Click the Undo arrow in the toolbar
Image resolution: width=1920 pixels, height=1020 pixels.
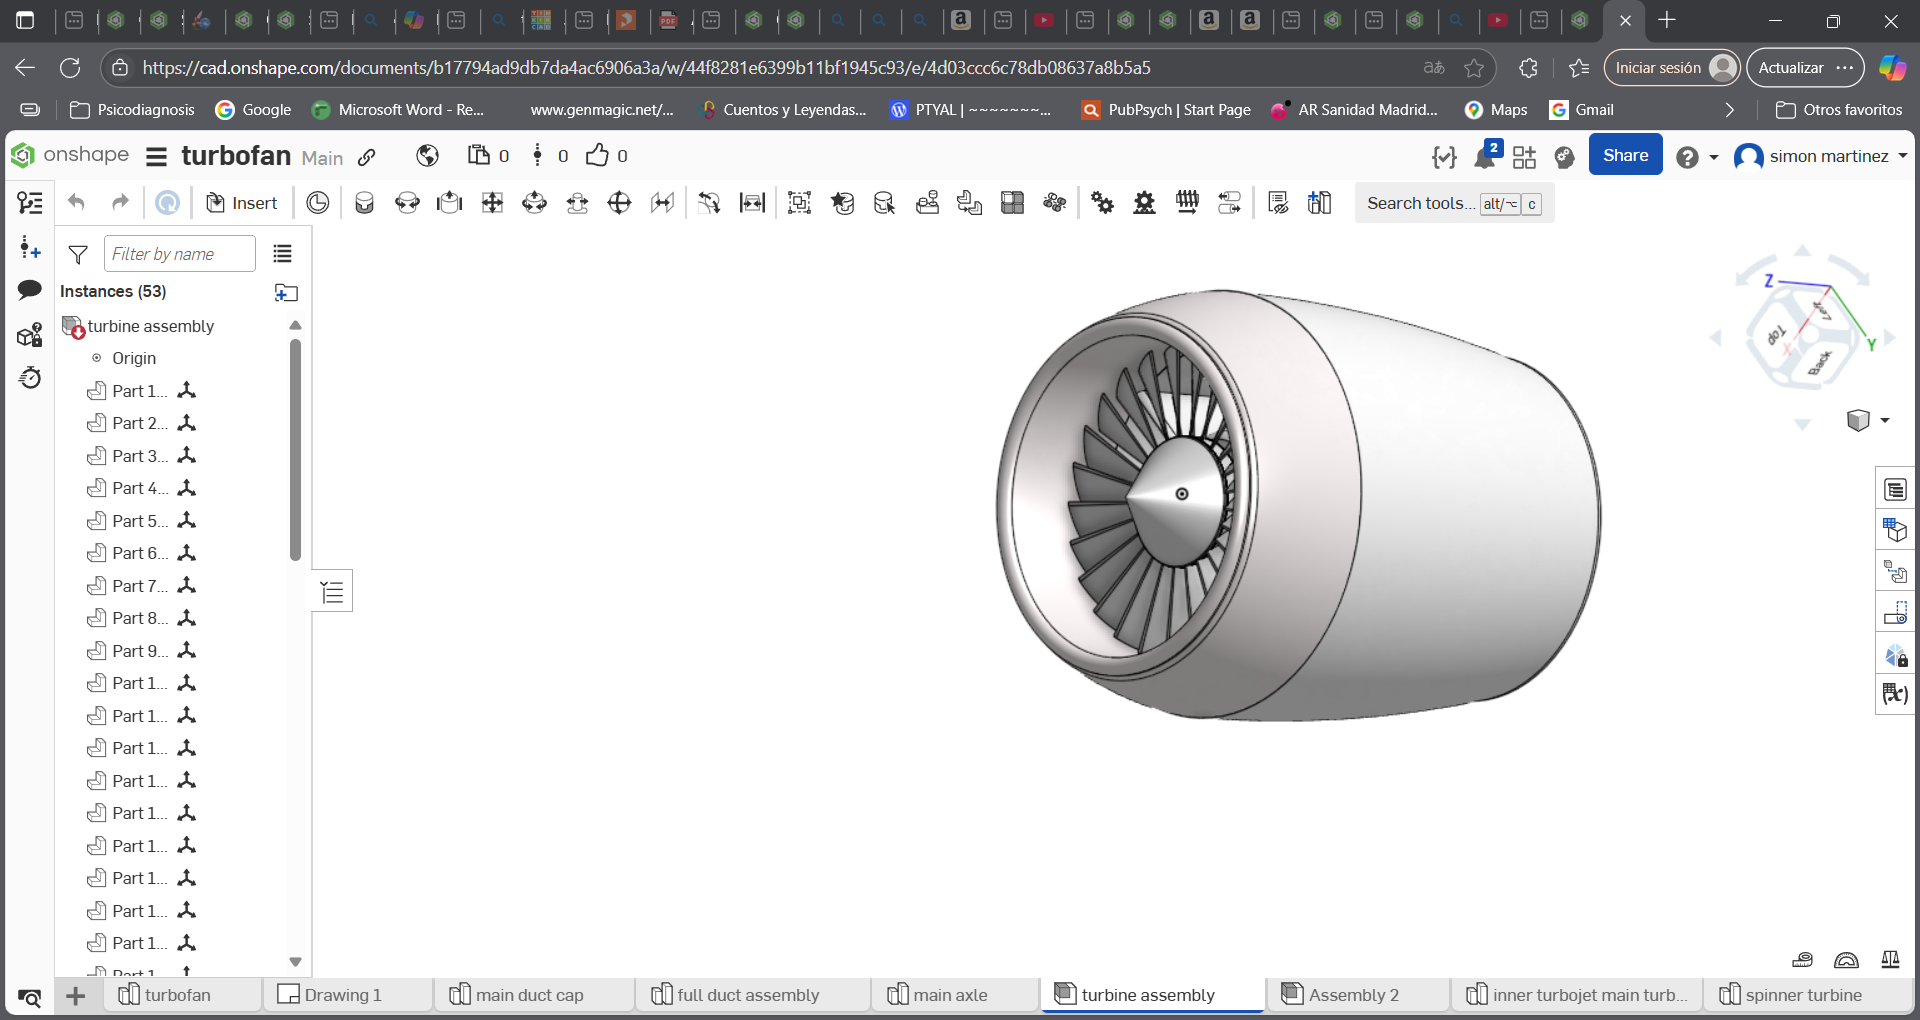tap(77, 203)
